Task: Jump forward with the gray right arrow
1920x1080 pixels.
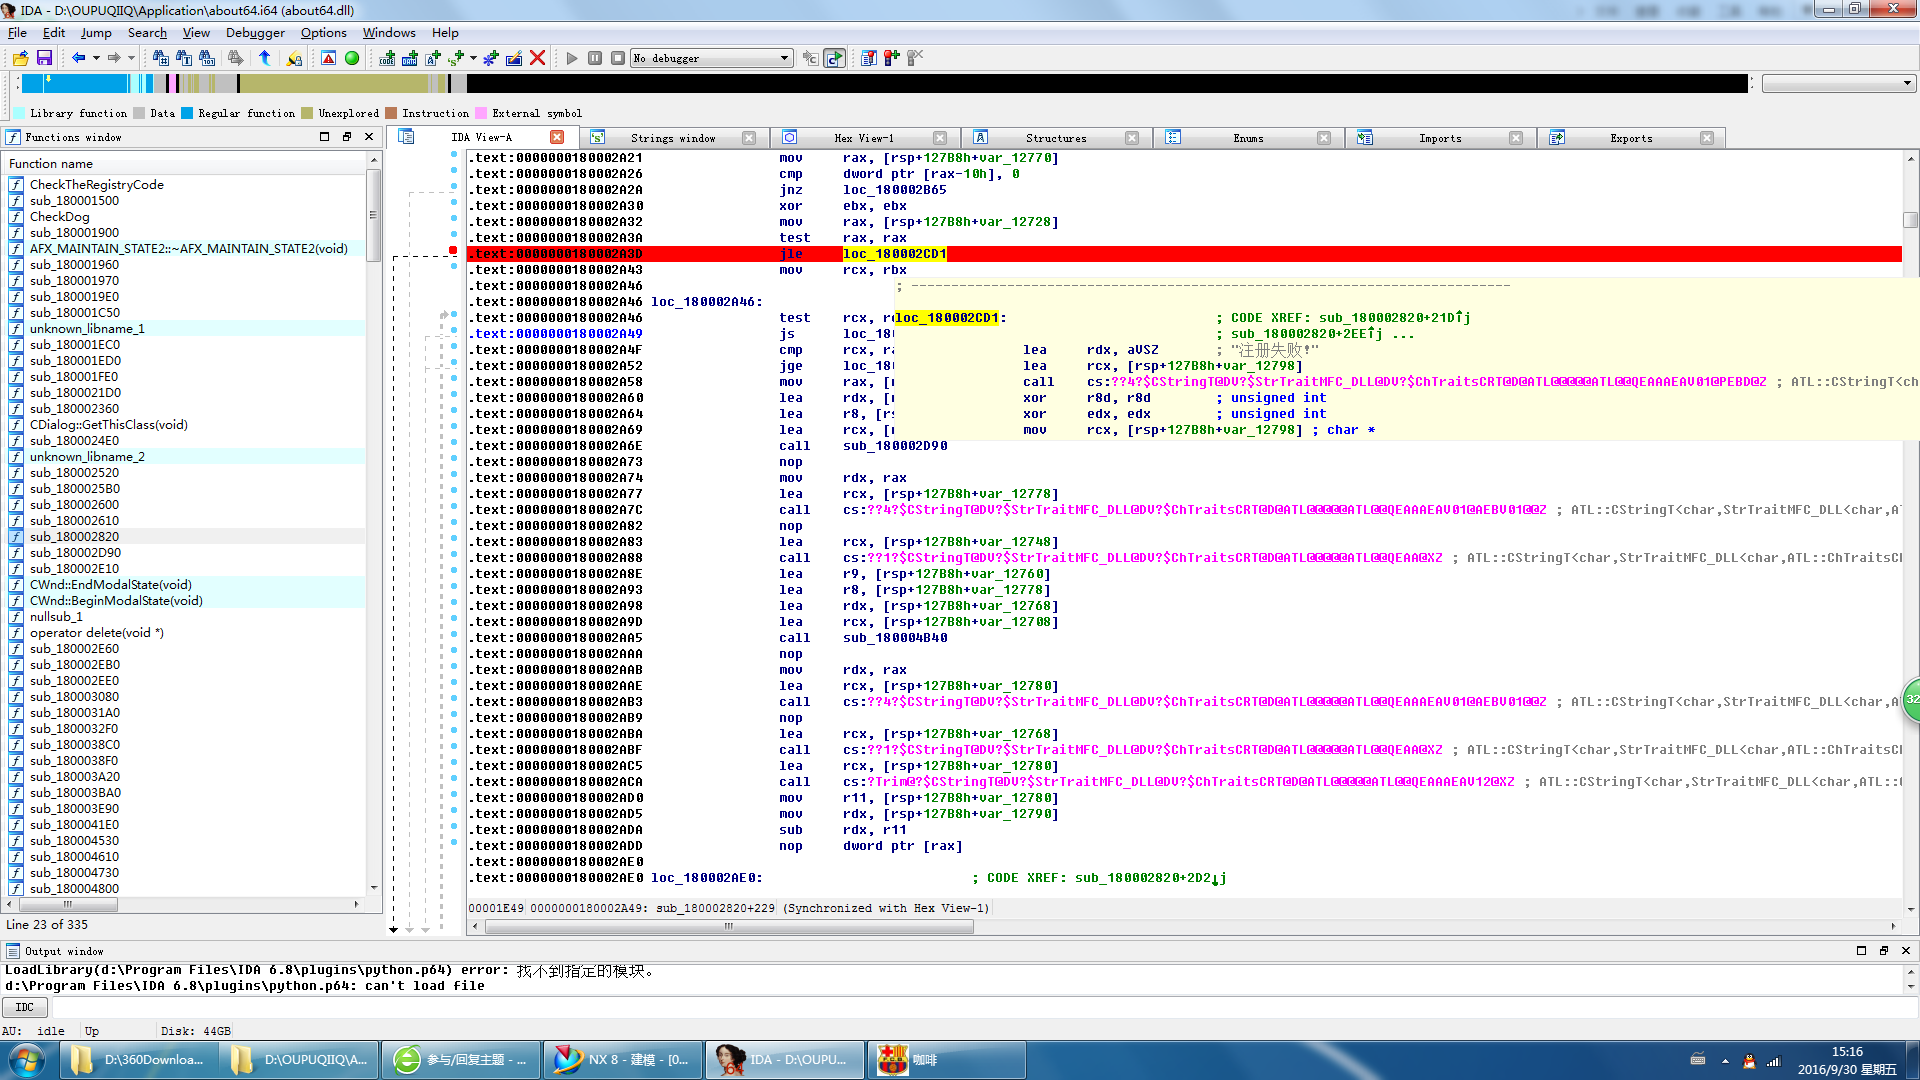Action: pyautogui.click(x=114, y=58)
